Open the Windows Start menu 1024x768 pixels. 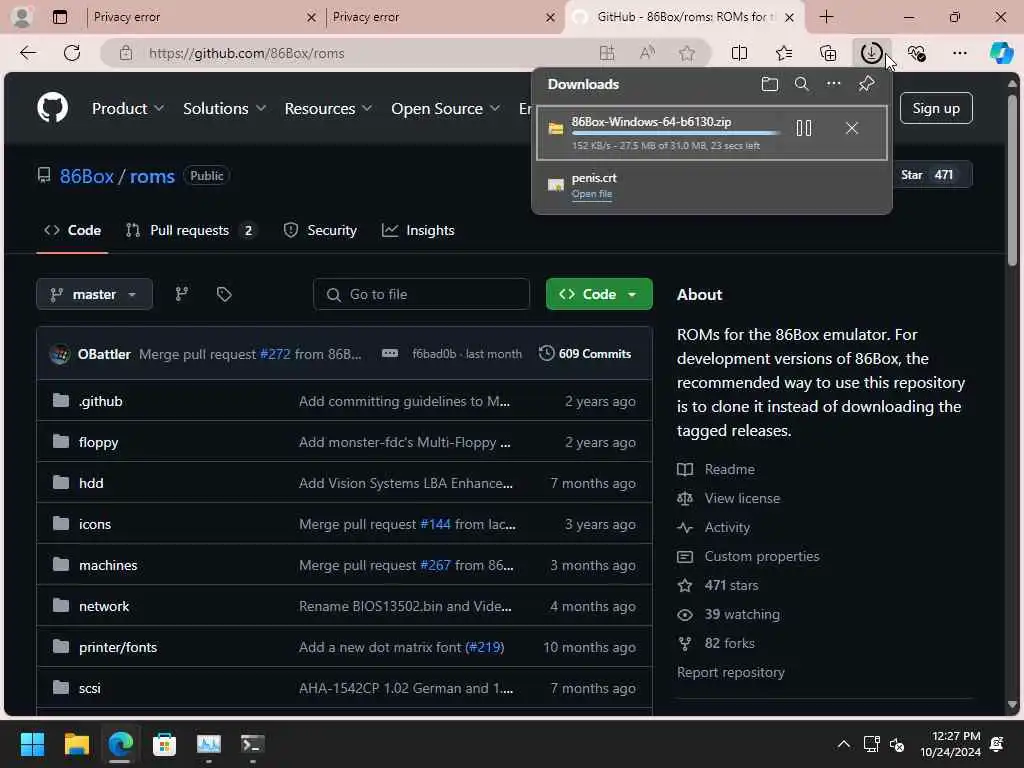click(x=32, y=744)
